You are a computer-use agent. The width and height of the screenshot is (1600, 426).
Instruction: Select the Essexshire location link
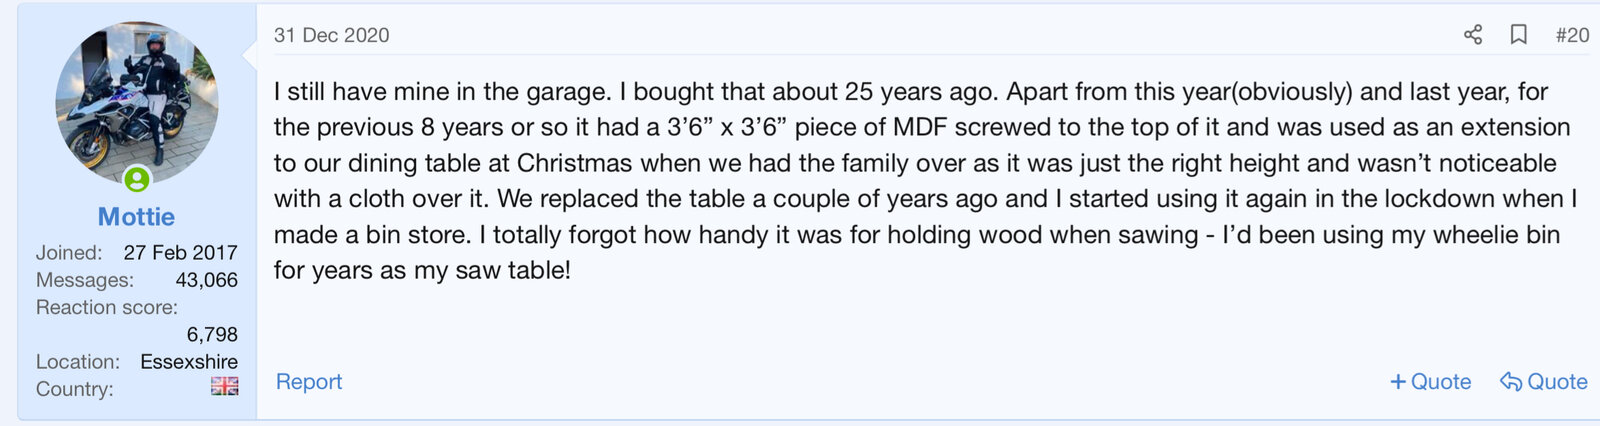[189, 362]
